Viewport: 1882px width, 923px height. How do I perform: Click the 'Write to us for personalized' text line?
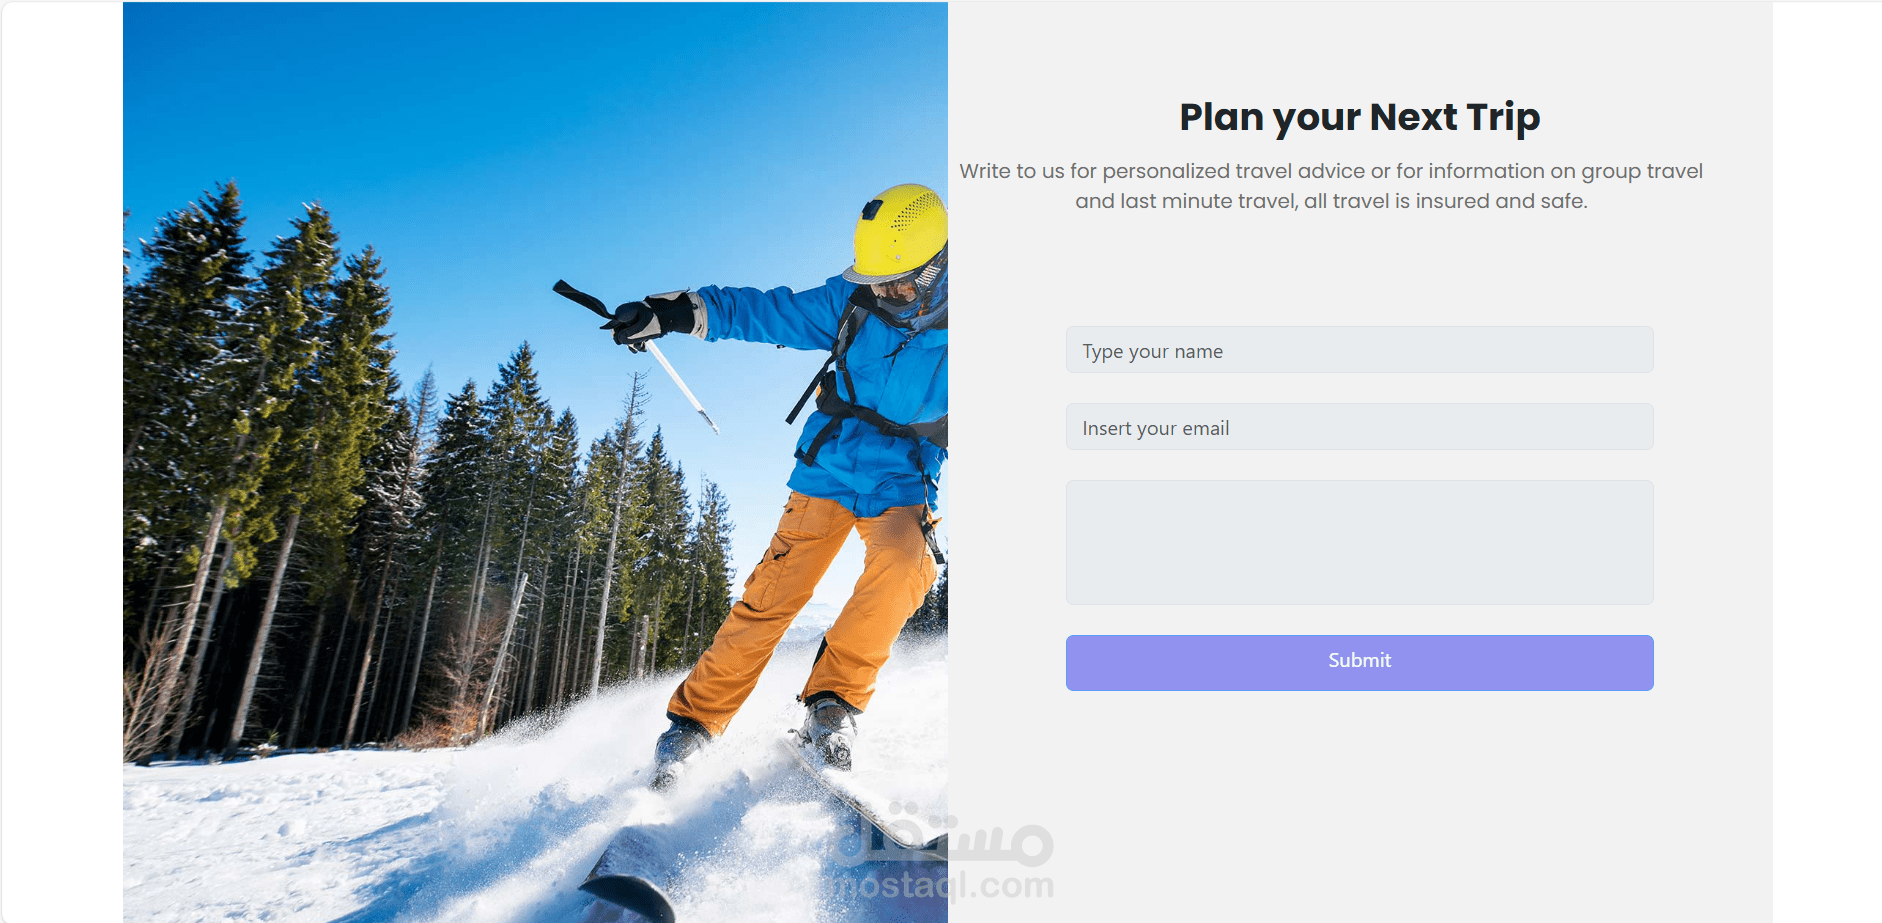point(1331,171)
